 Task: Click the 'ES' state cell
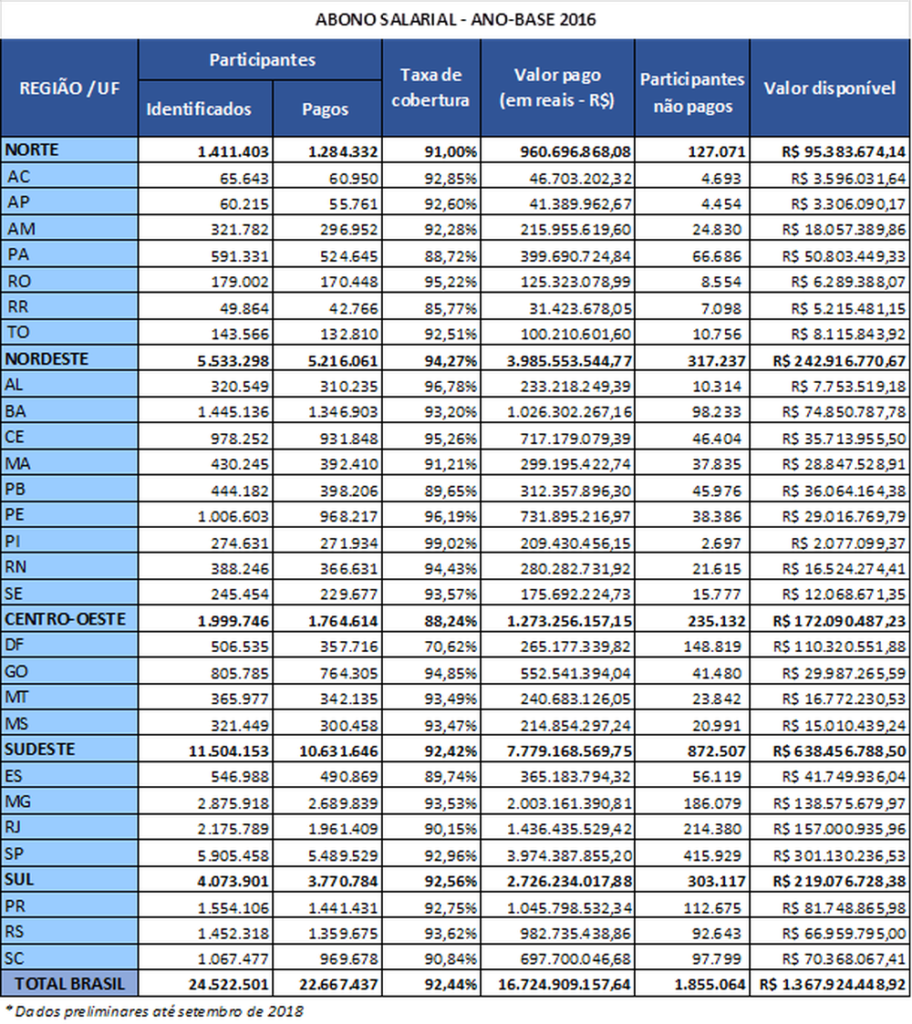[x=69, y=776]
